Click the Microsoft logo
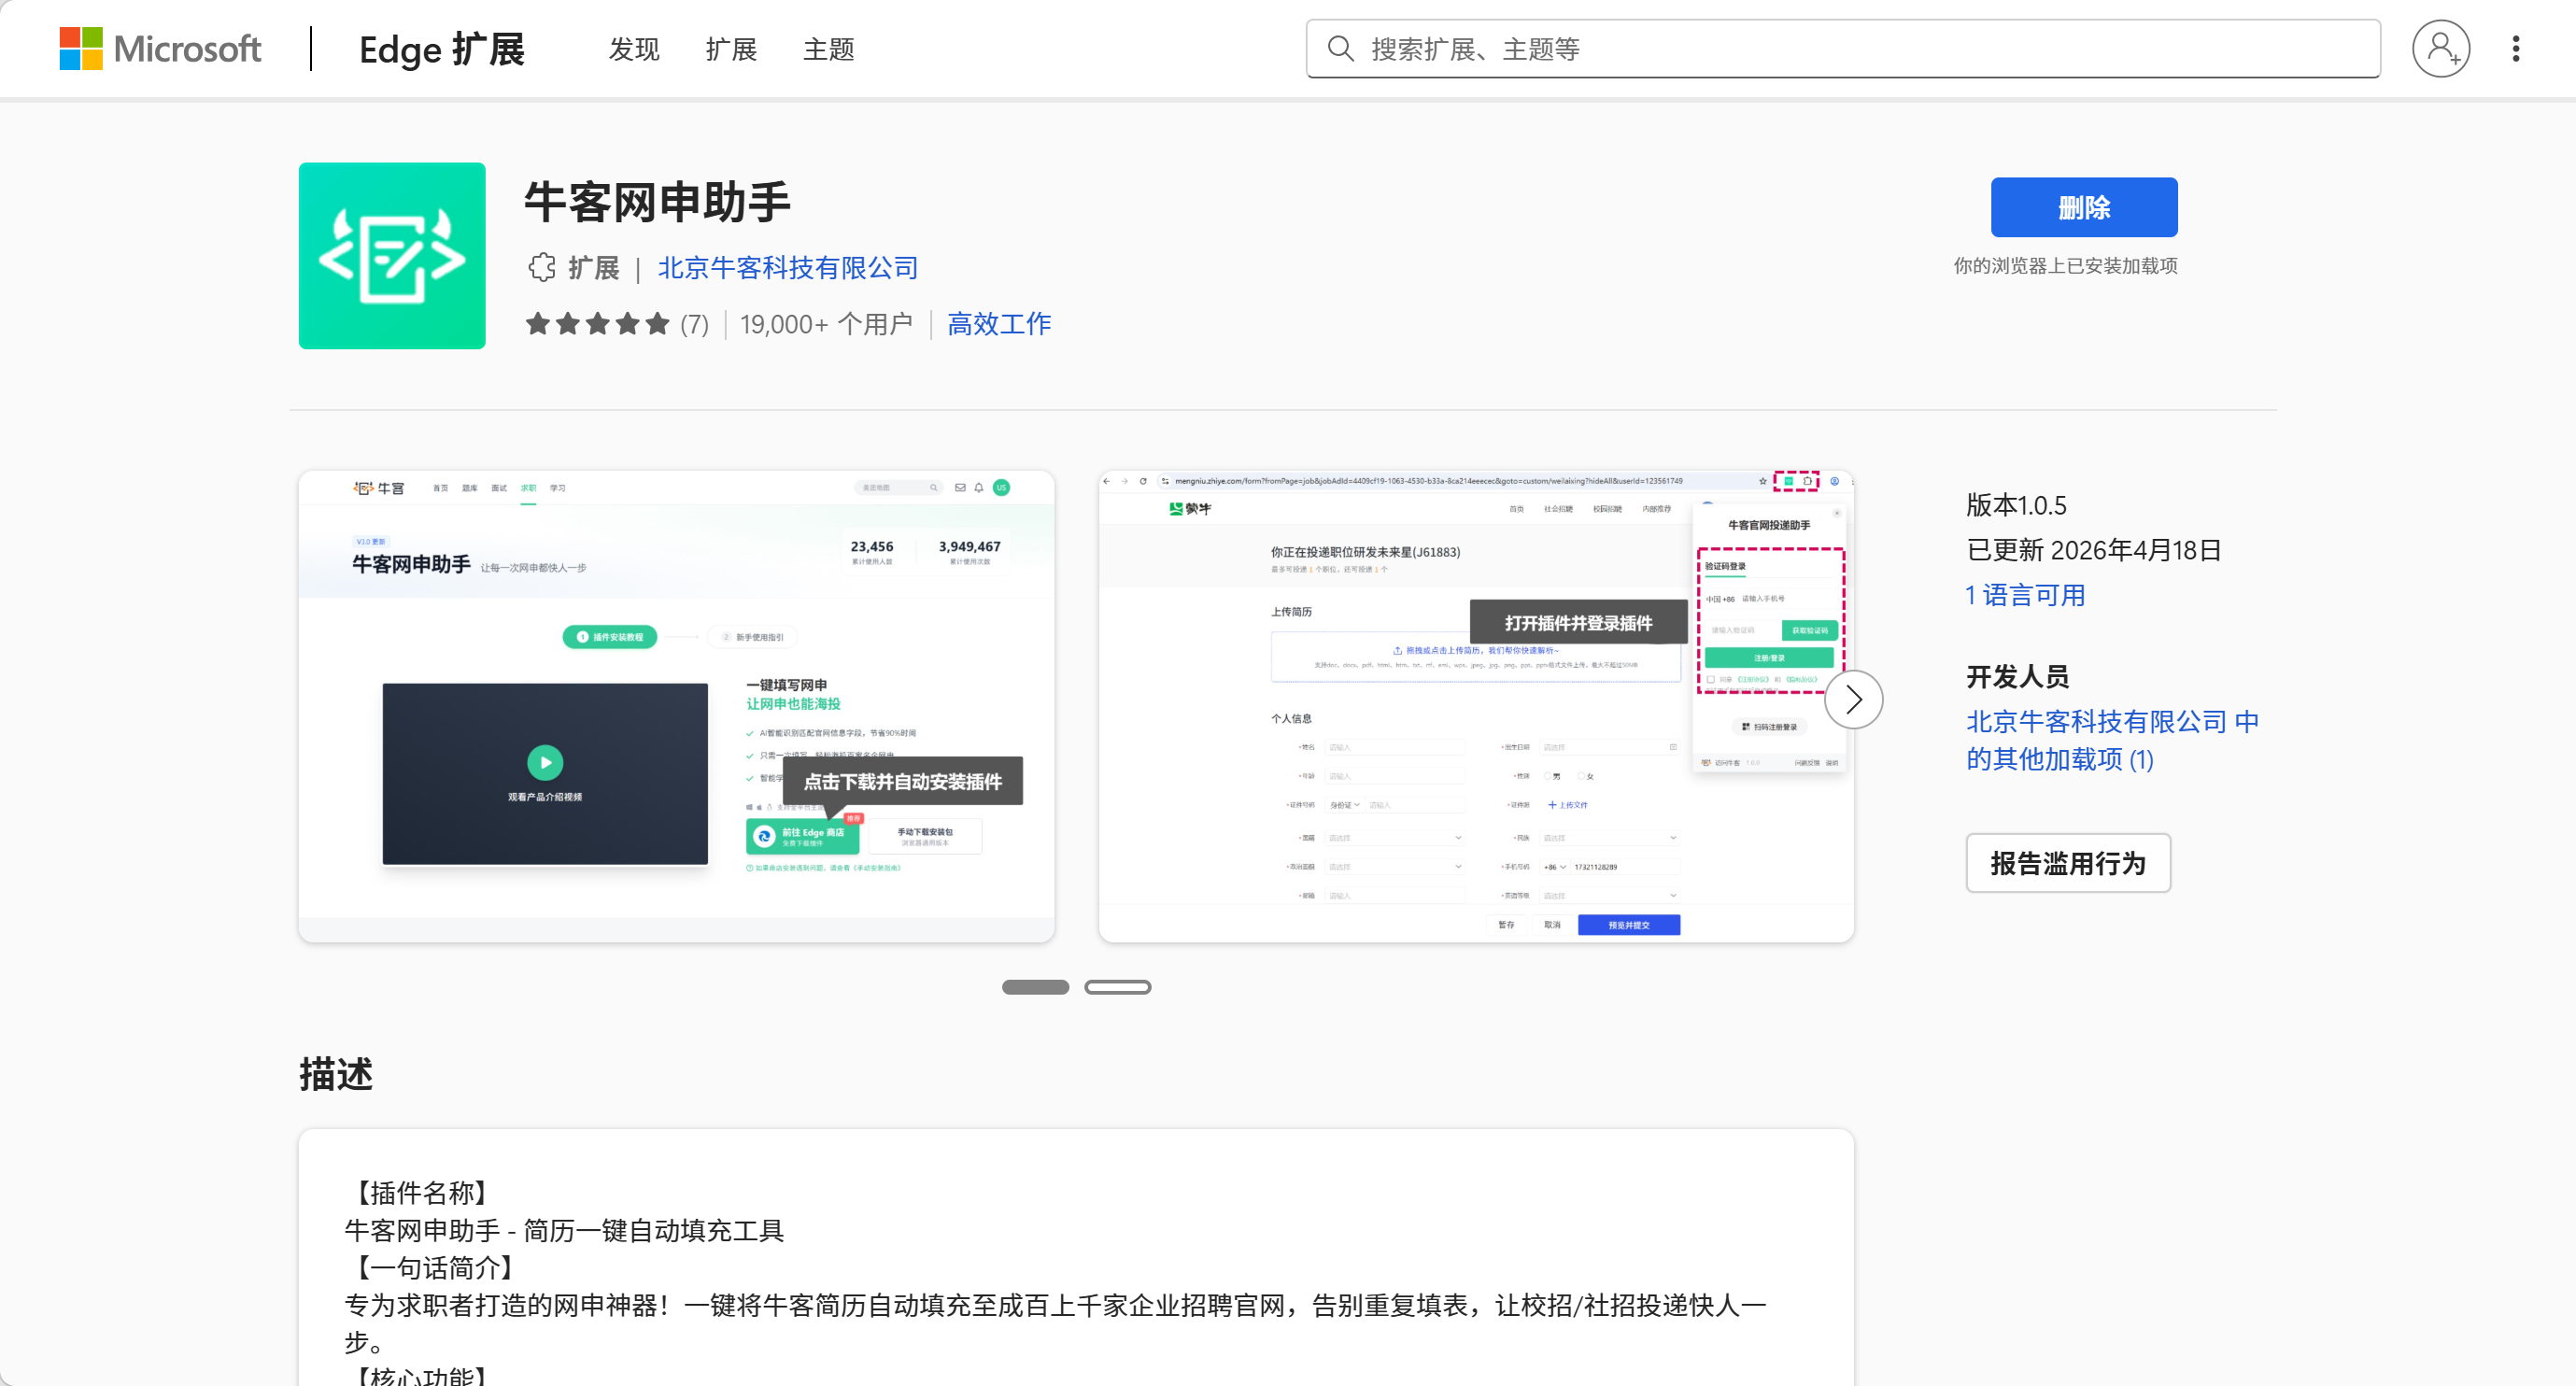 [160, 49]
